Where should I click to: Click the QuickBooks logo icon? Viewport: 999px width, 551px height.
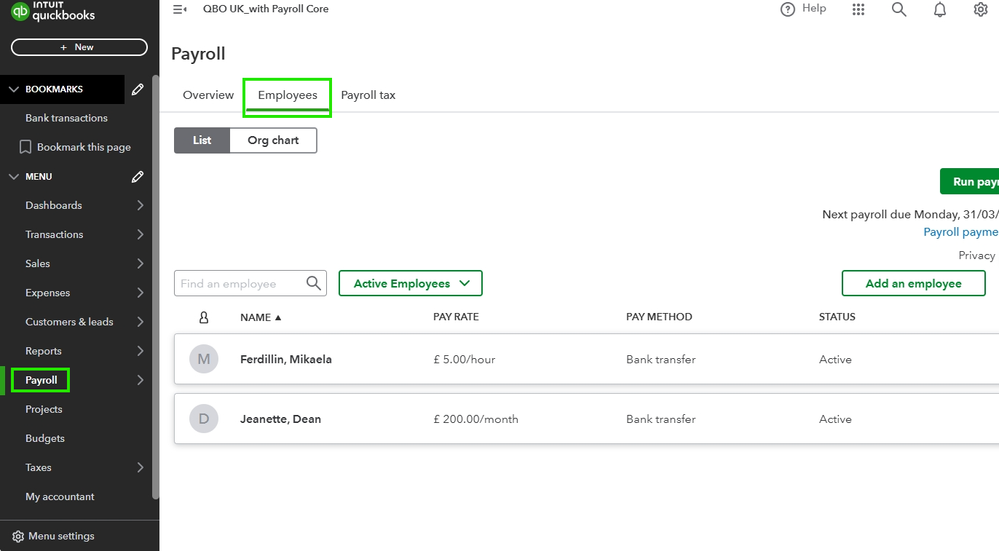(x=19, y=12)
